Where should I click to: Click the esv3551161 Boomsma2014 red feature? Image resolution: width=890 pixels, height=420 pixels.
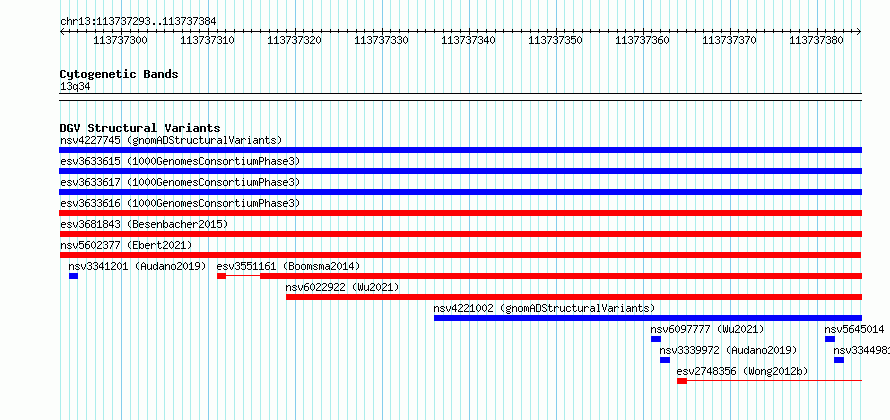tap(539, 276)
